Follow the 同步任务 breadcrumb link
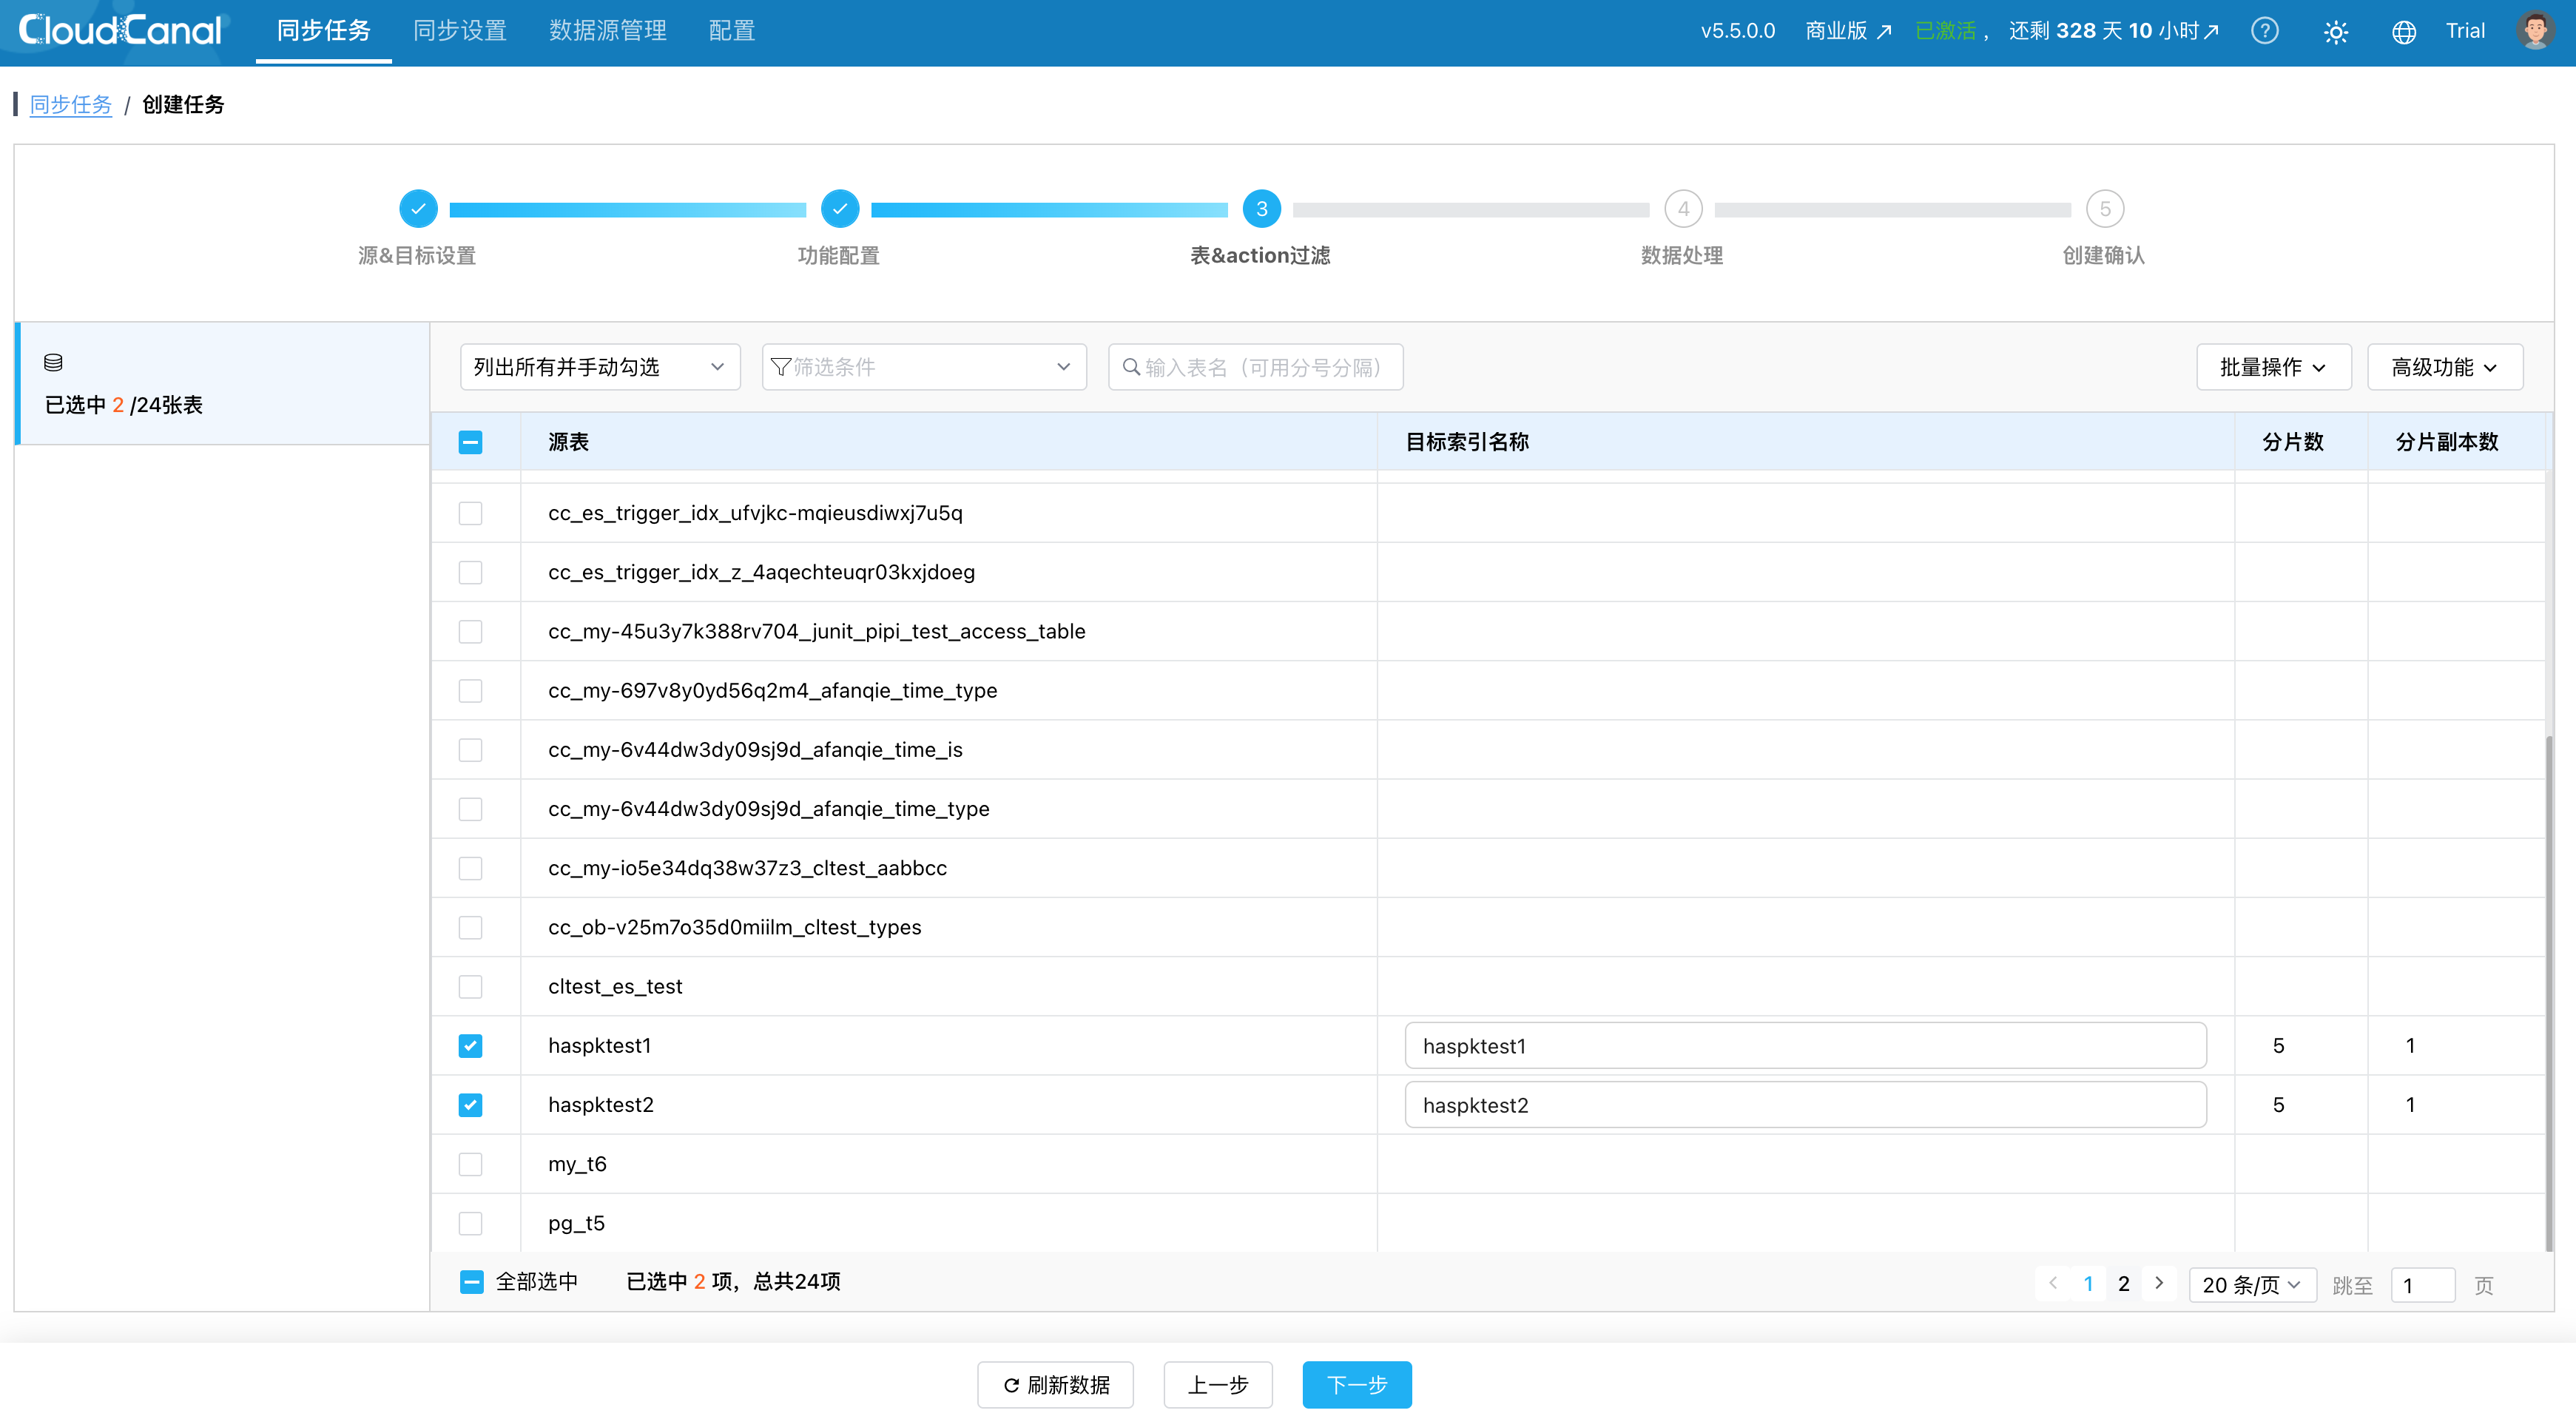 click(x=70, y=105)
